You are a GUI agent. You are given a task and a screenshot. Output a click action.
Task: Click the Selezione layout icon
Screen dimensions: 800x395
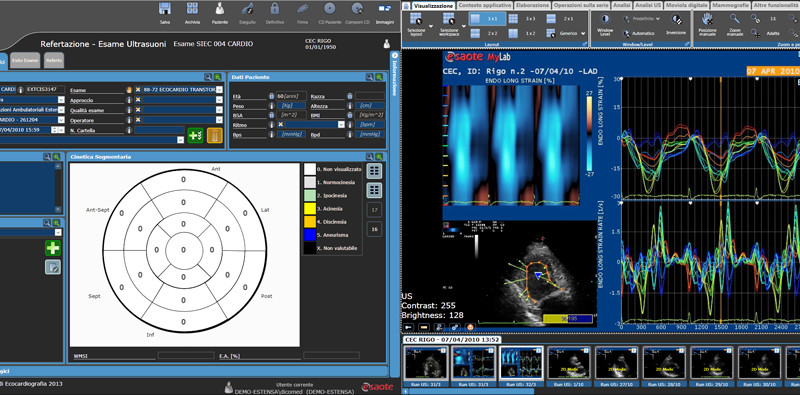416,19
